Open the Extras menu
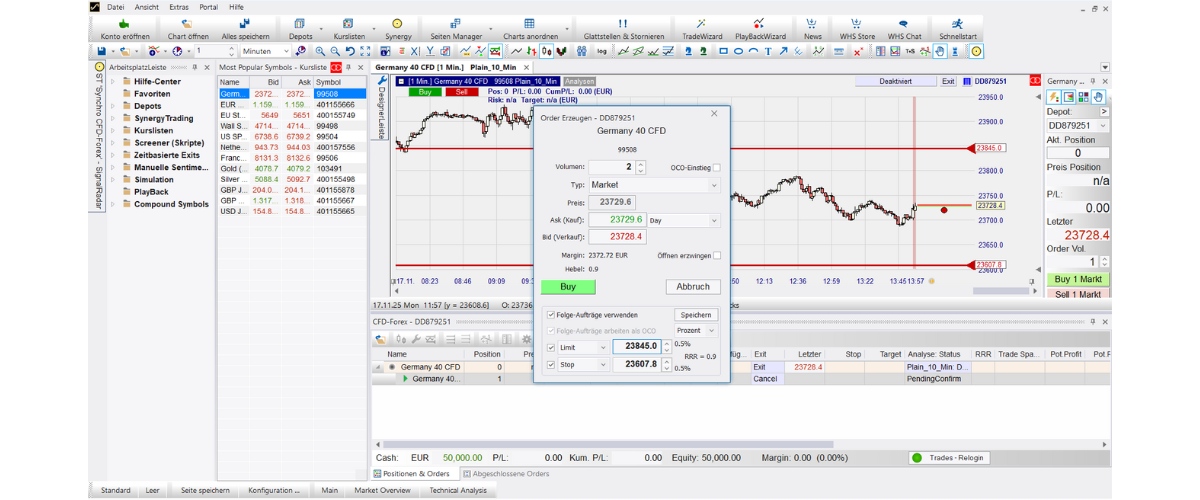Image resolution: width=1200 pixels, height=500 pixels. [178, 6]
